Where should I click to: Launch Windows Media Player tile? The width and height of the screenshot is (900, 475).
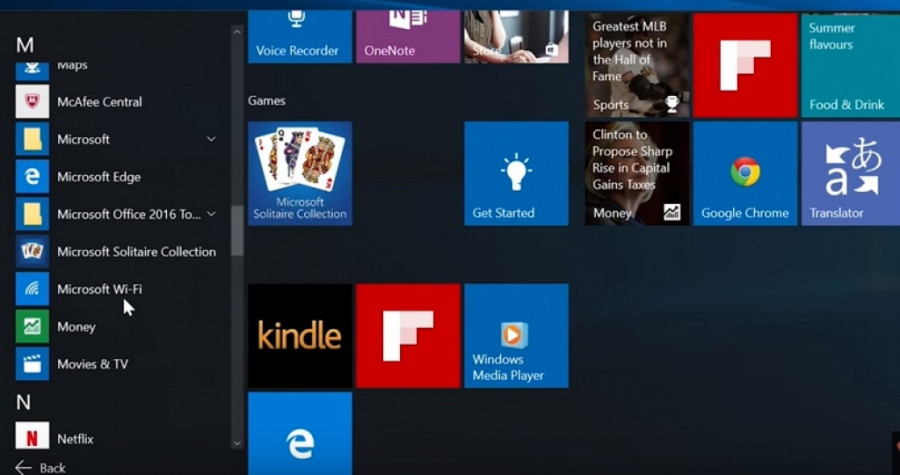coord(516,336)
